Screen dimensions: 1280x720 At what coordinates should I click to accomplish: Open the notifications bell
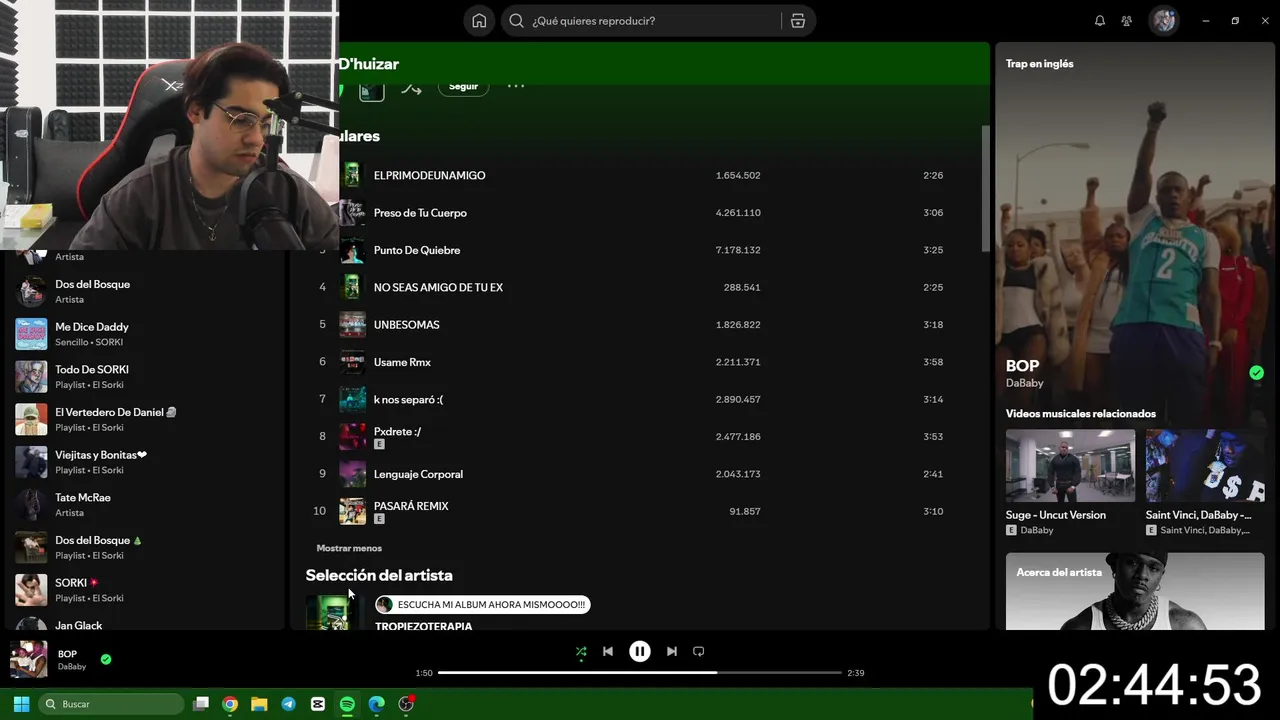coord(1100,21)
